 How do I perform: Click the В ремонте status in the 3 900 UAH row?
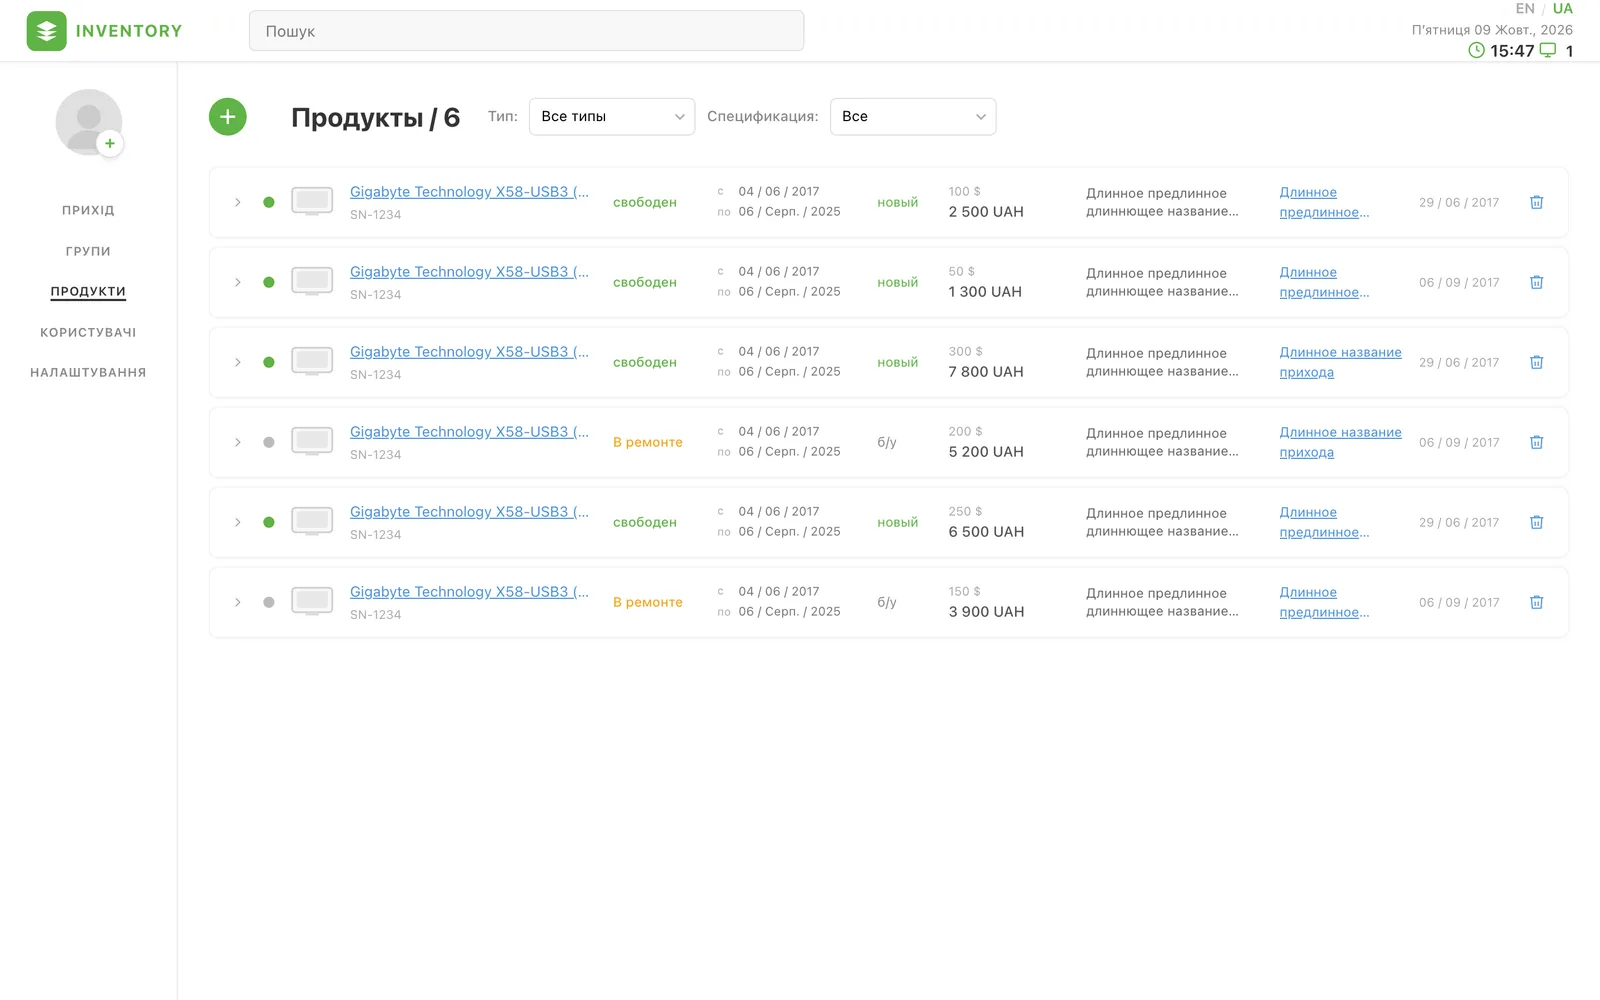pos(648,602)
